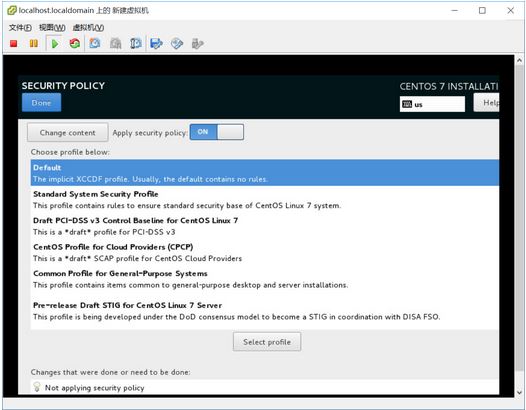Select Draft PCI-DSS v3 Control Baseline profile

tap(265, 226)
